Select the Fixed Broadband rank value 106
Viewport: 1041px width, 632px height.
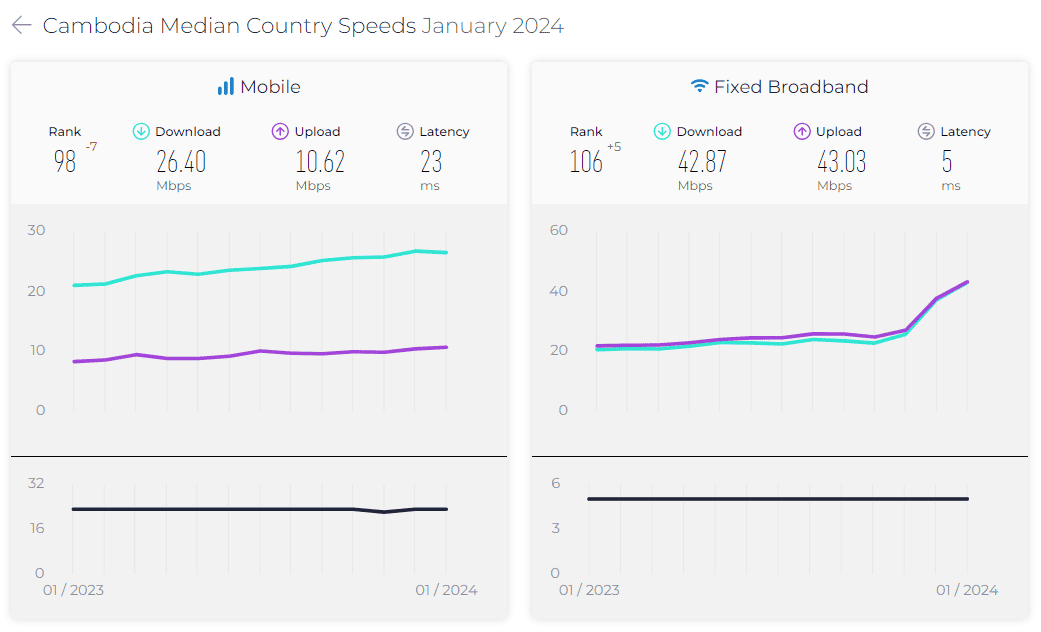click(x=585, y=162)
